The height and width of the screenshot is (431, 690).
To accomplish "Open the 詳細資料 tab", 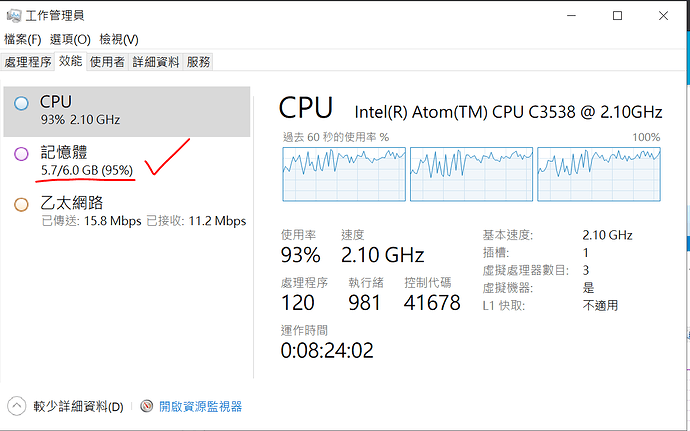I will pos(155,62).
